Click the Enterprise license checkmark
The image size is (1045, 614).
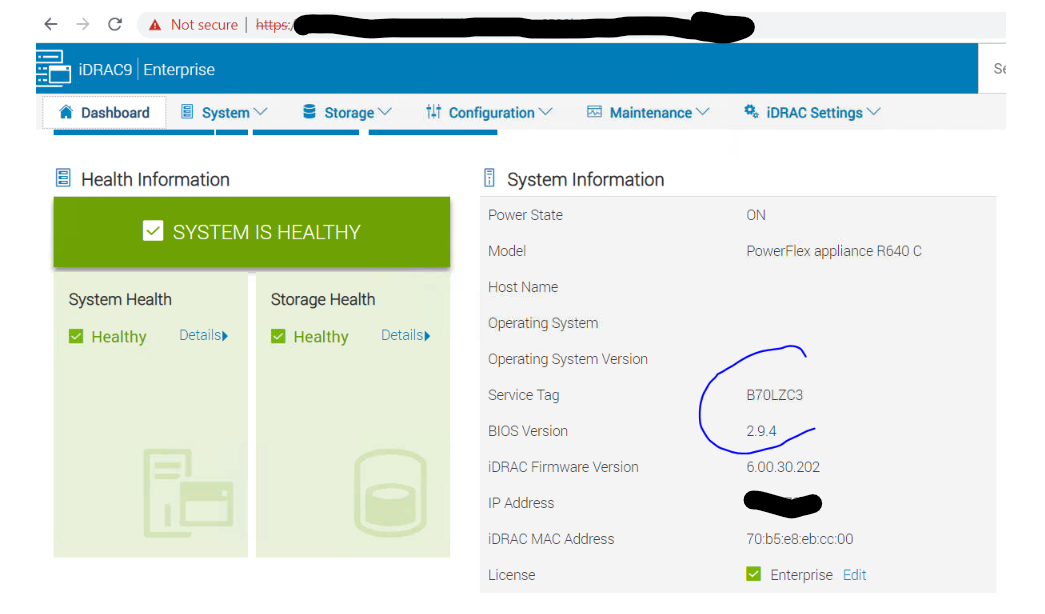(753, 575)
